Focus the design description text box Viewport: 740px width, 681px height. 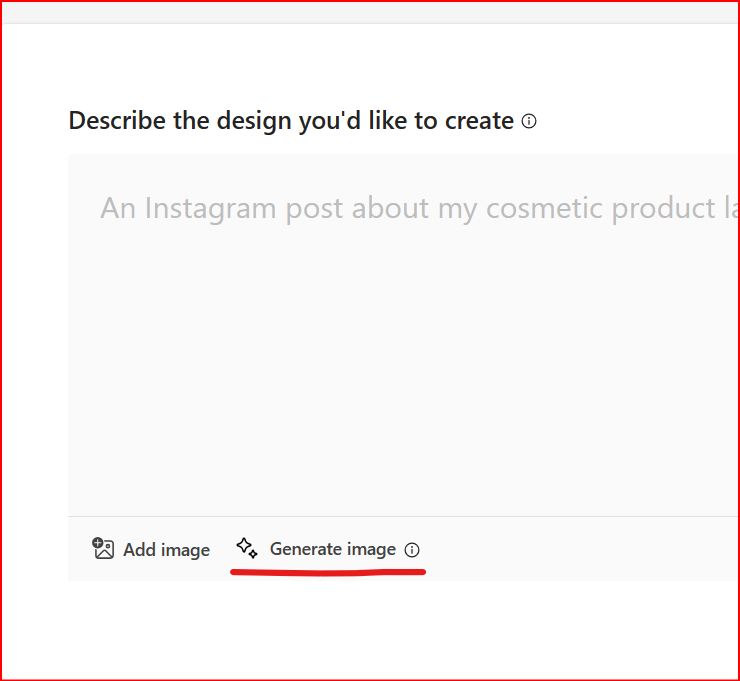[x=404, y=335]
